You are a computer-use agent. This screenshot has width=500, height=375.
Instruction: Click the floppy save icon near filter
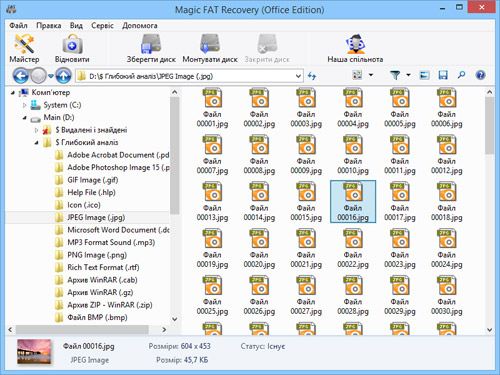coord(443,75)
